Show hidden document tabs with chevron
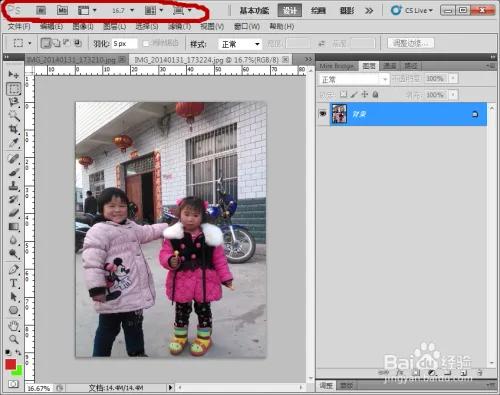Screen dimensions: 500x395 click(308, 59)
